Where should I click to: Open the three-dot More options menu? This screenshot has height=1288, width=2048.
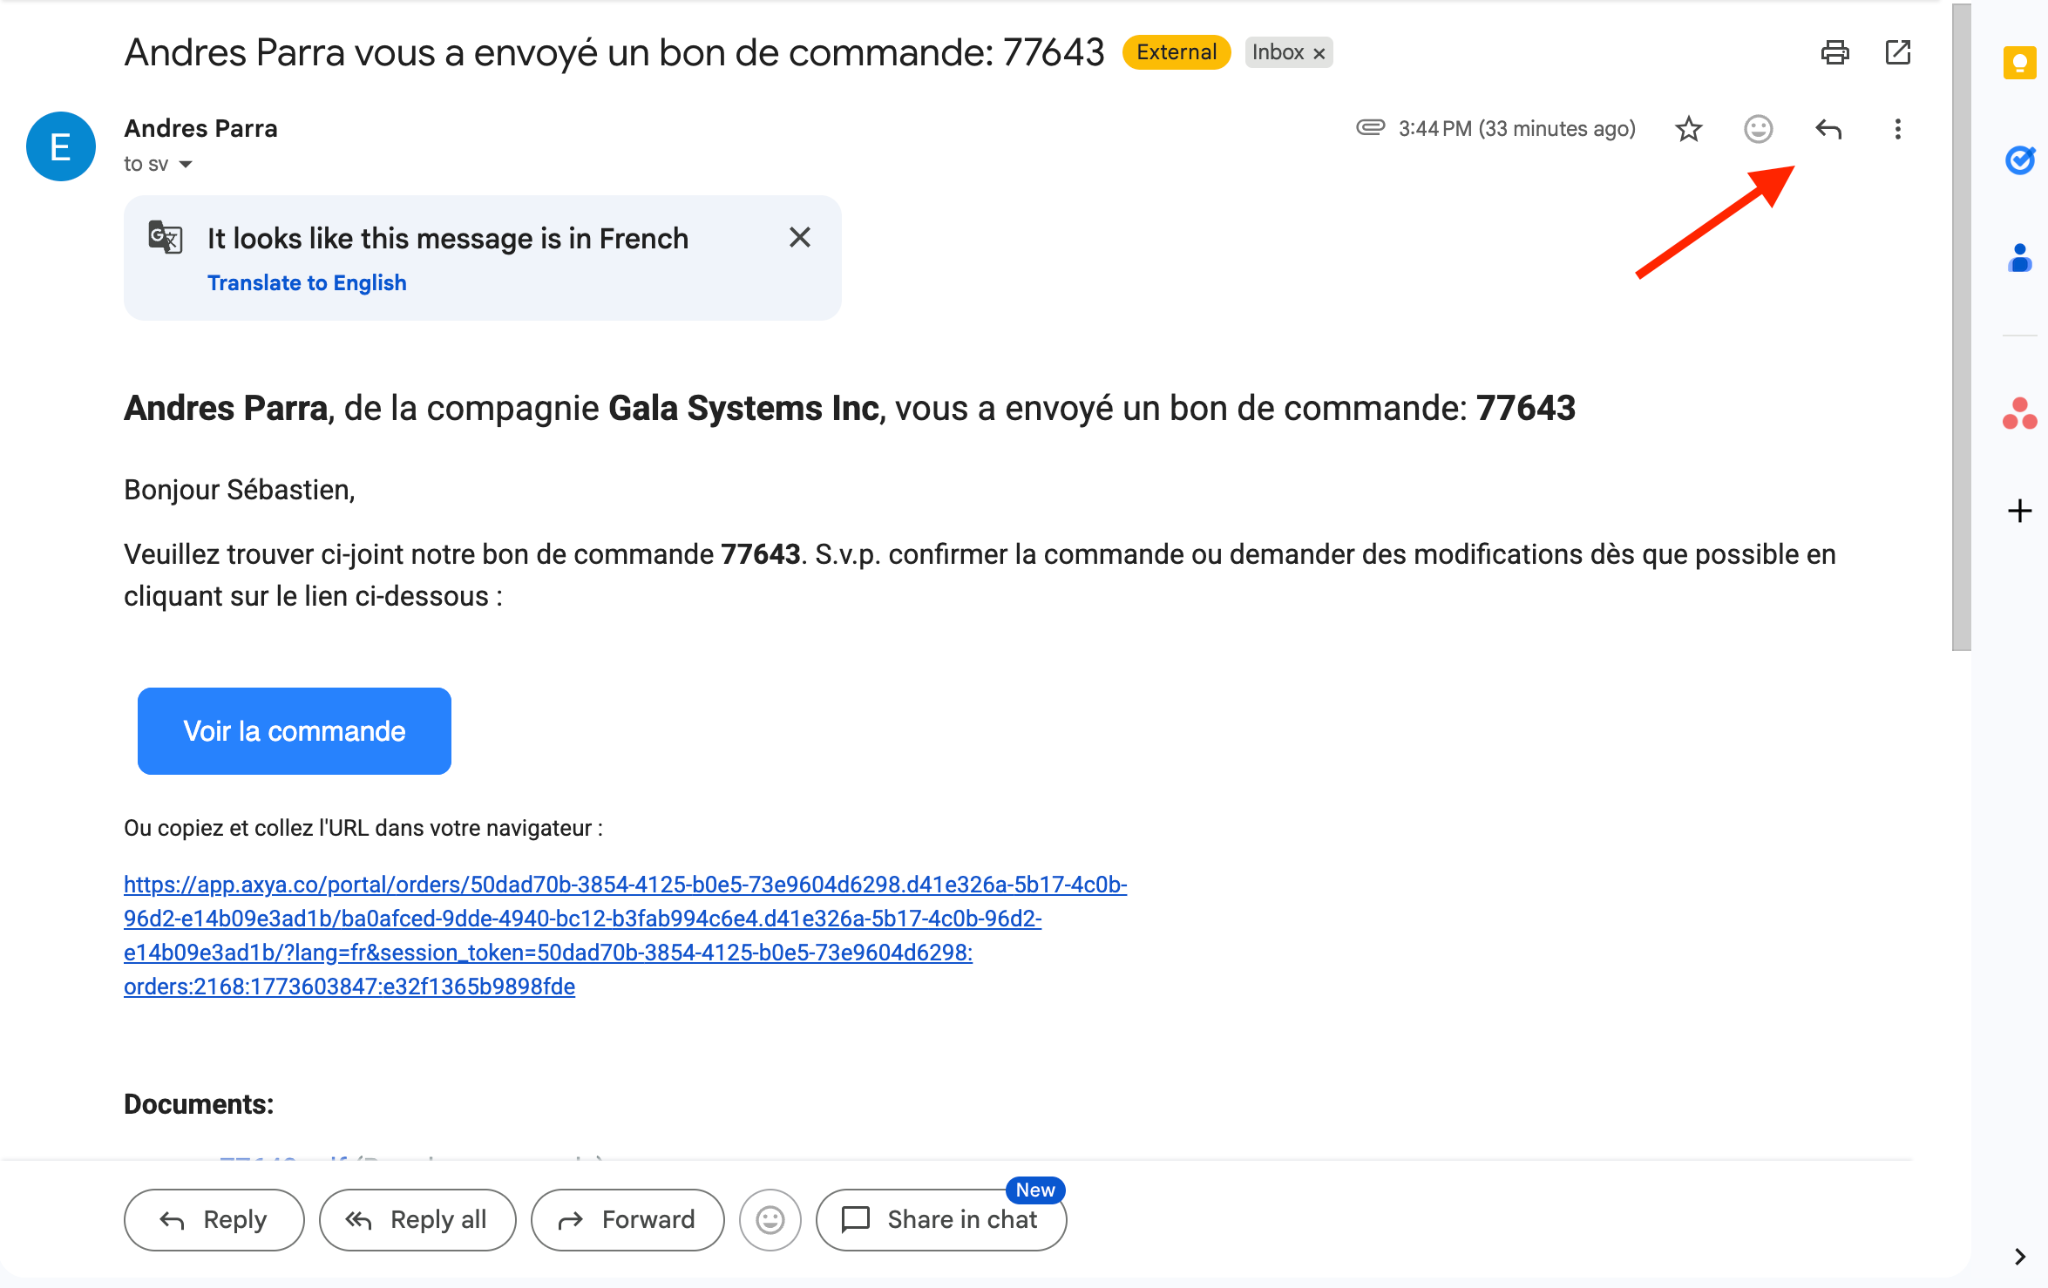(x=1897, y=129)
